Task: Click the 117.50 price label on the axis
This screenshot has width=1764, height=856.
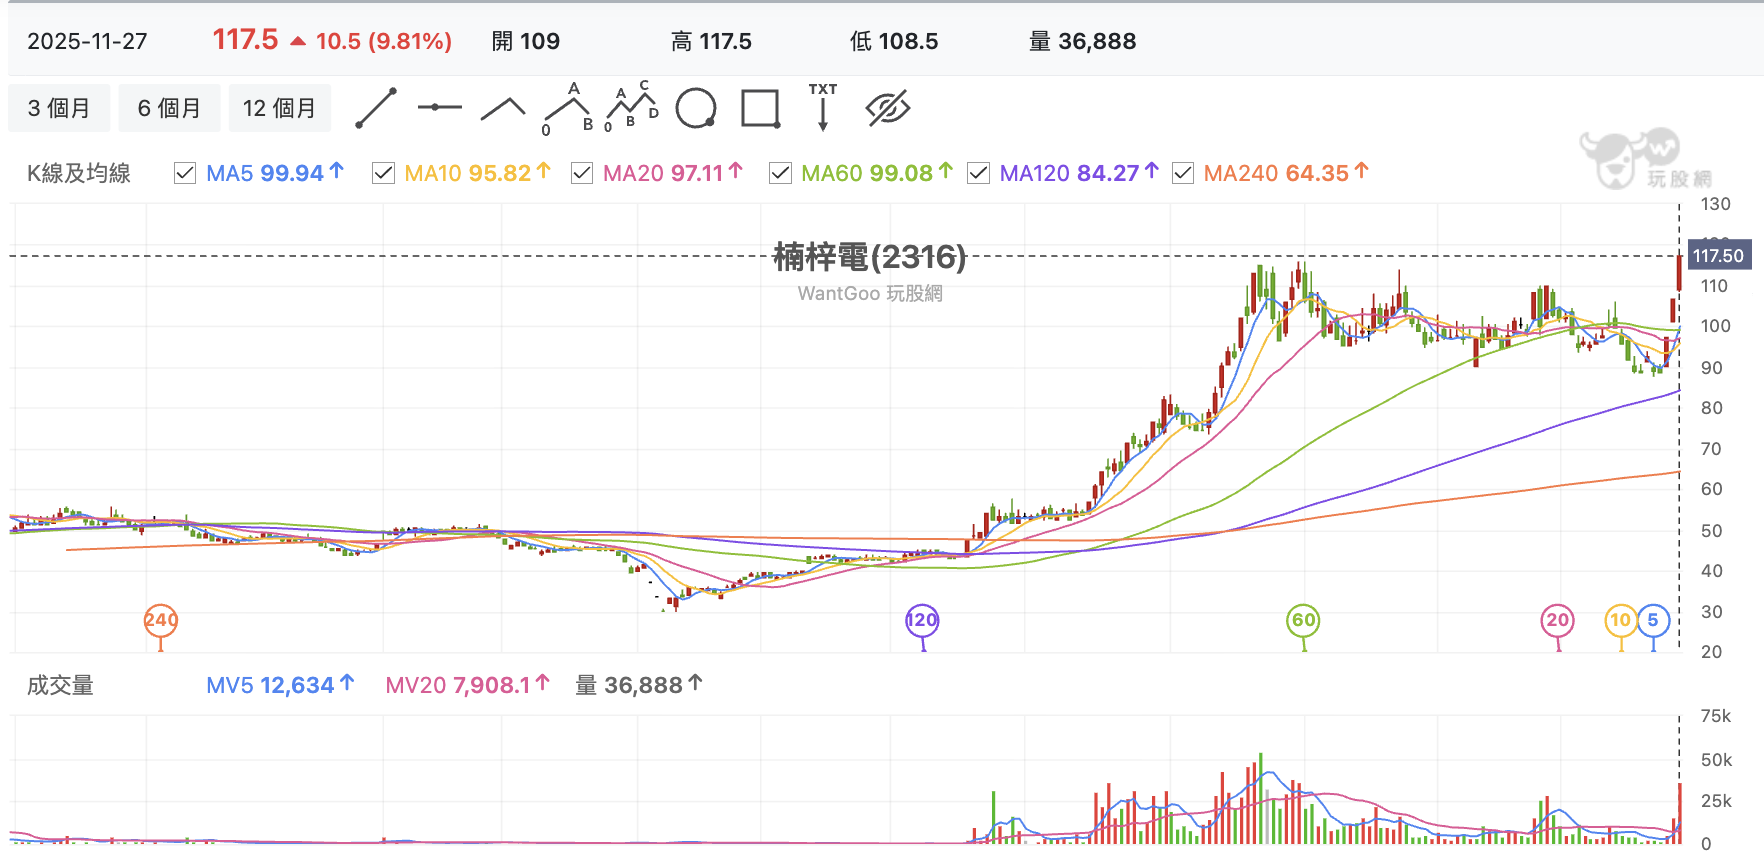Action: pyautogui.click(x=1718, y=256)
